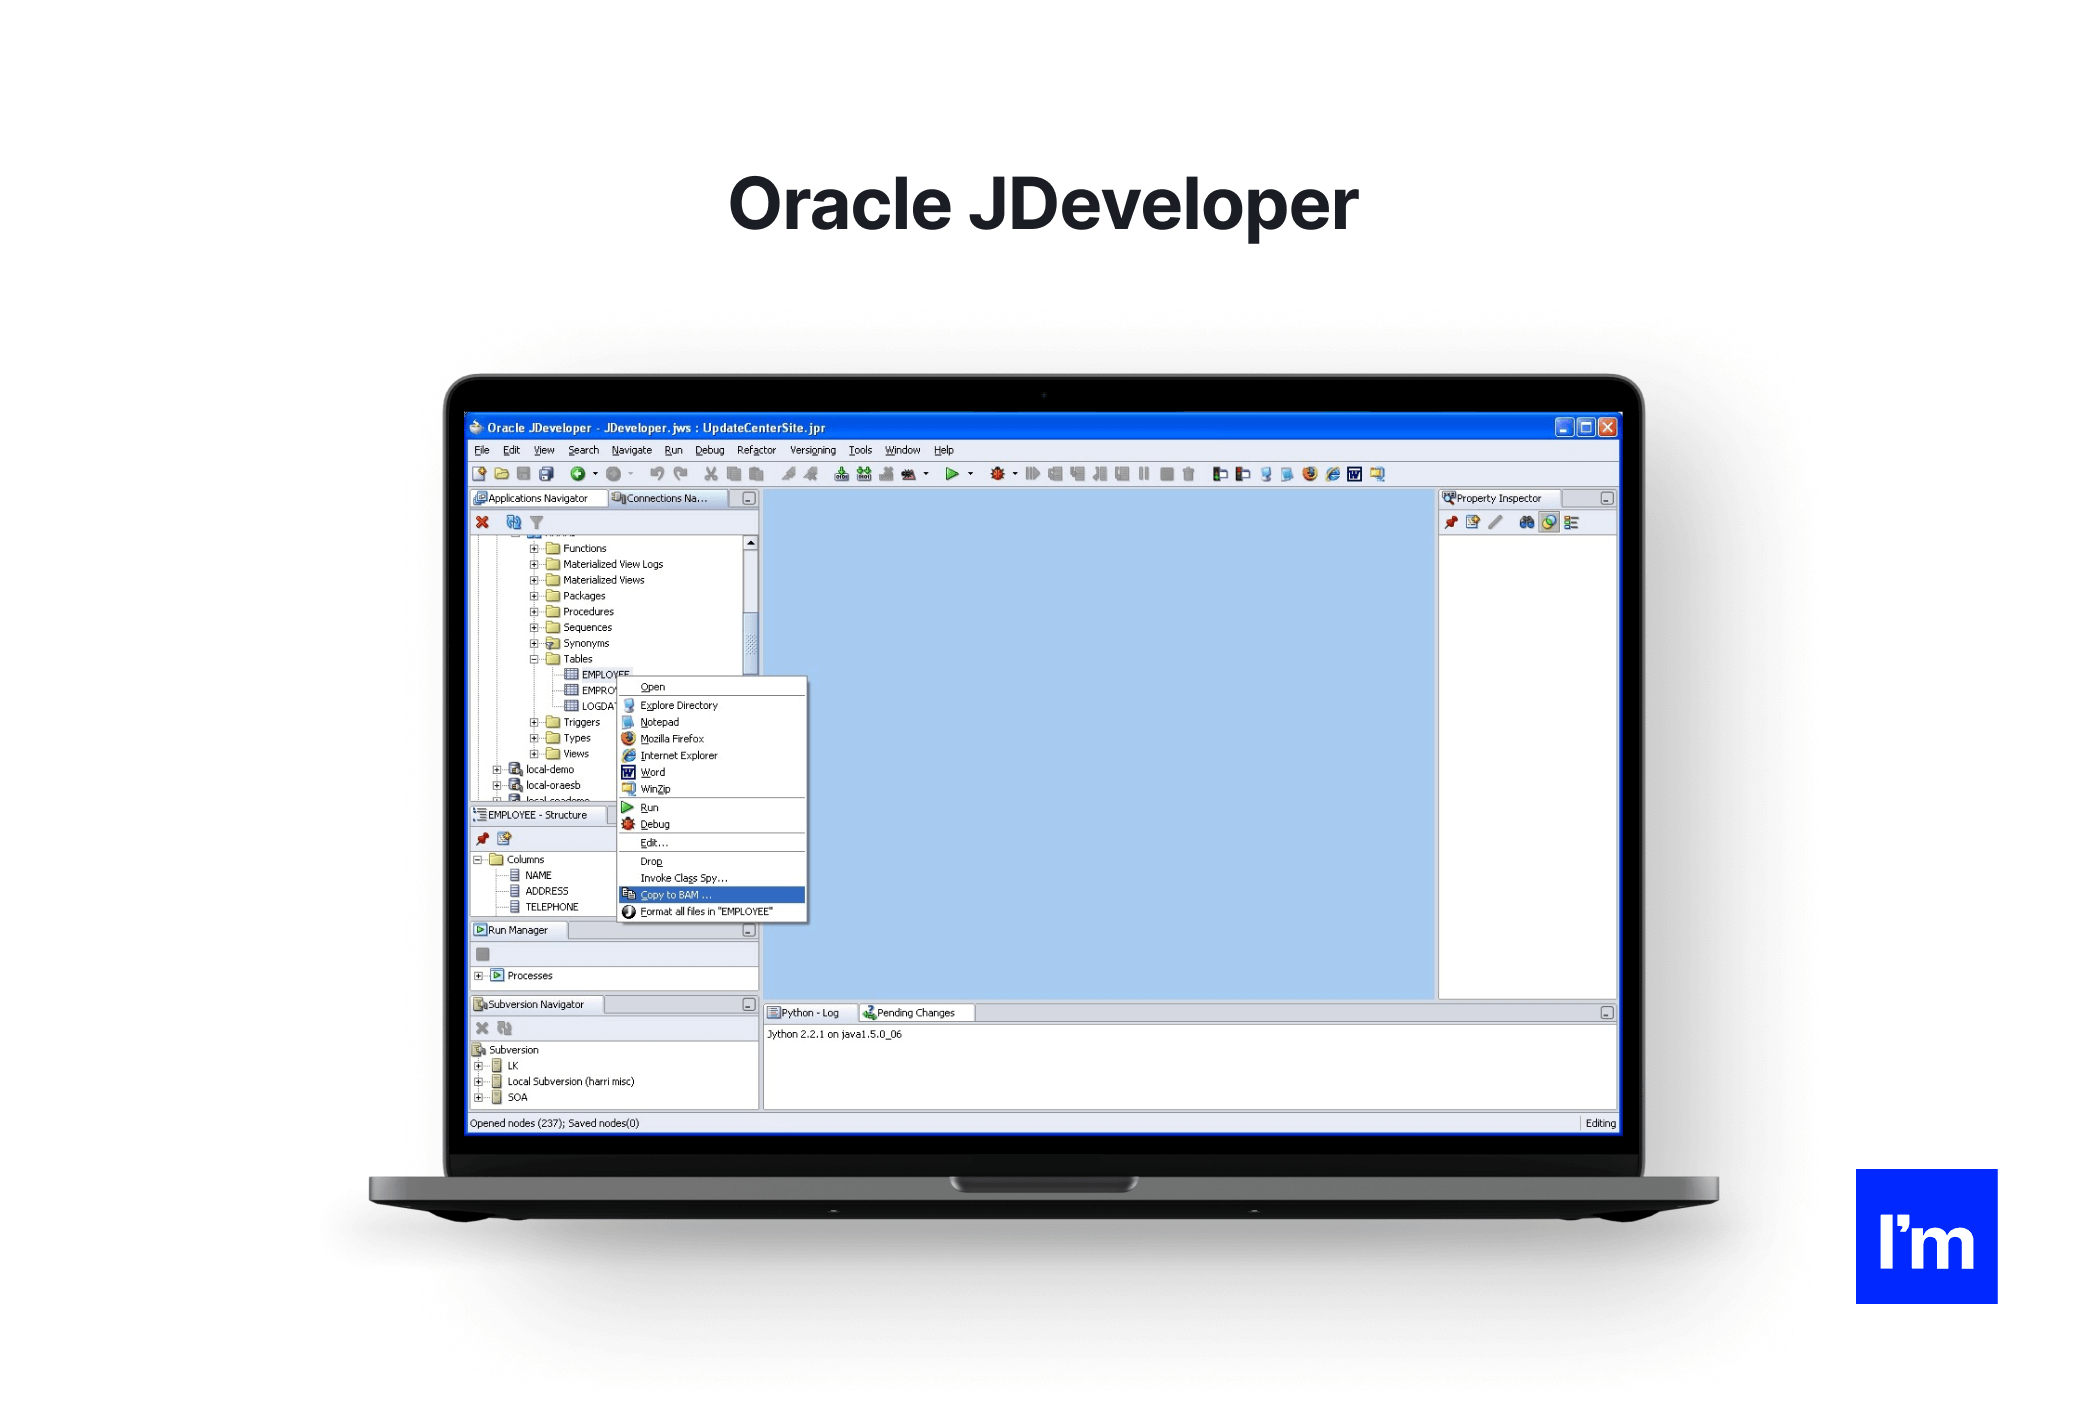Switch to the Connections Navigator tab
Image resolution: width=2088 pixels, height=1412 pixels.
[x=667, y=499]
